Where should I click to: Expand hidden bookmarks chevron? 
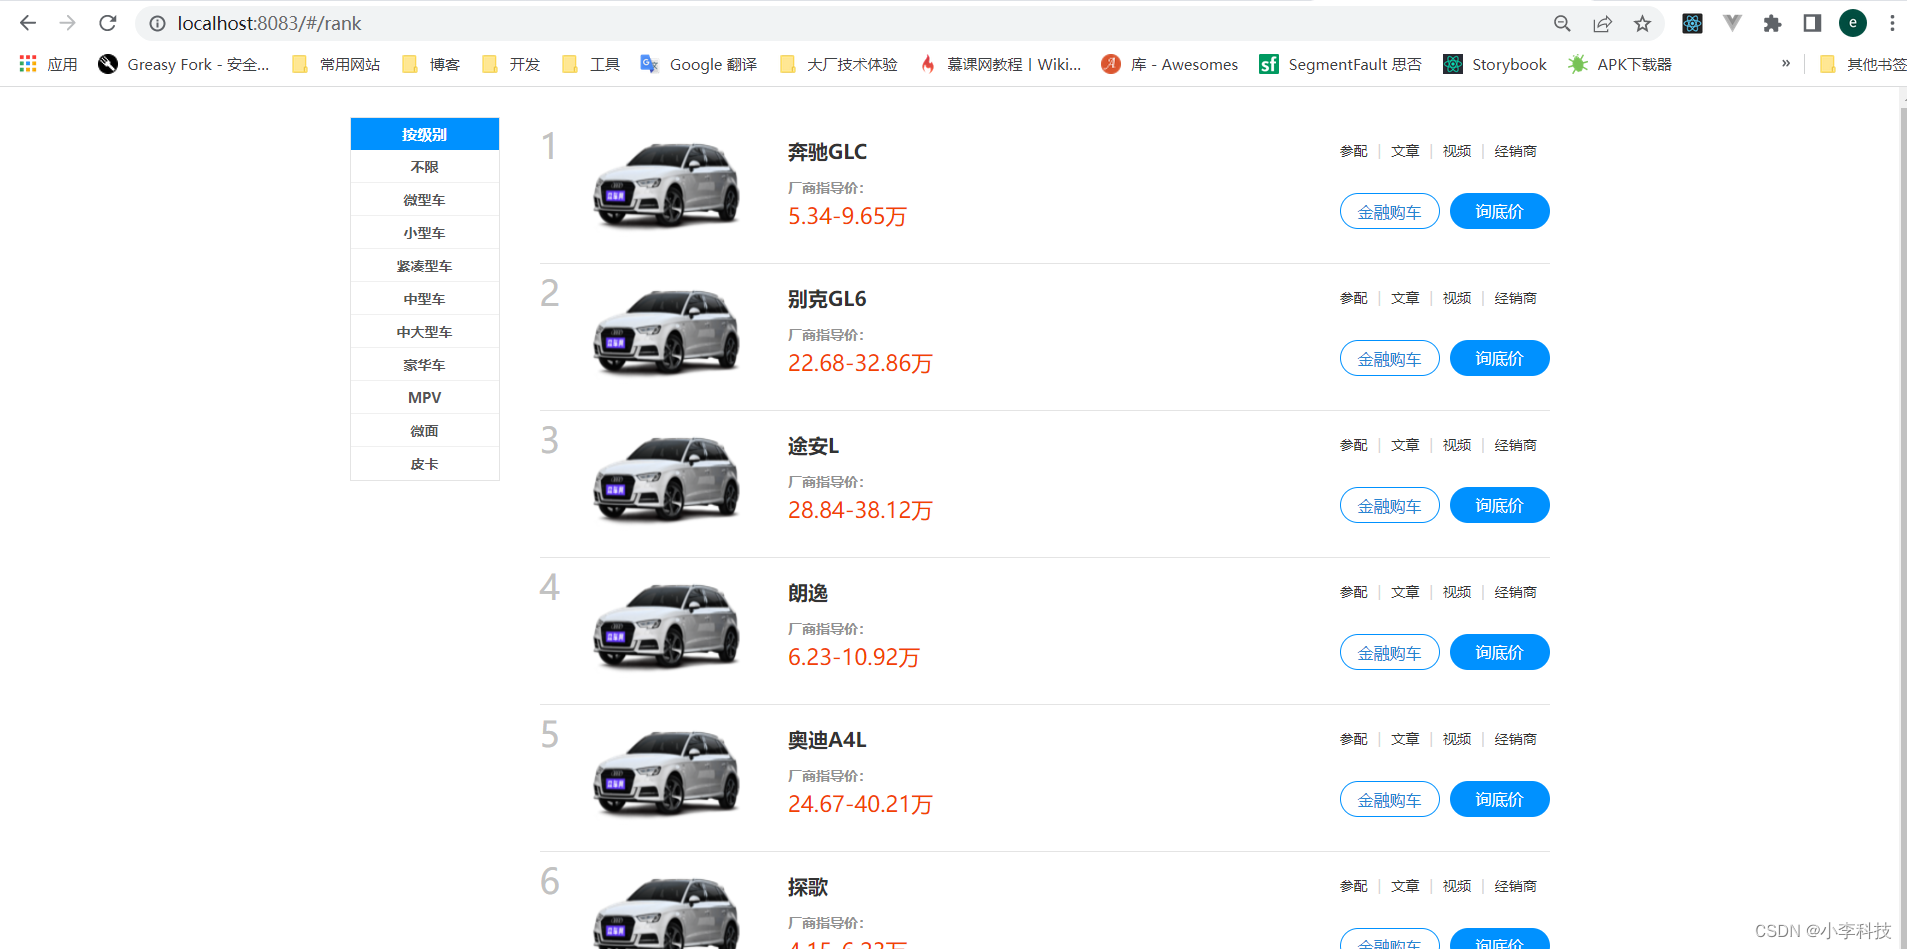pos(1786,63)
